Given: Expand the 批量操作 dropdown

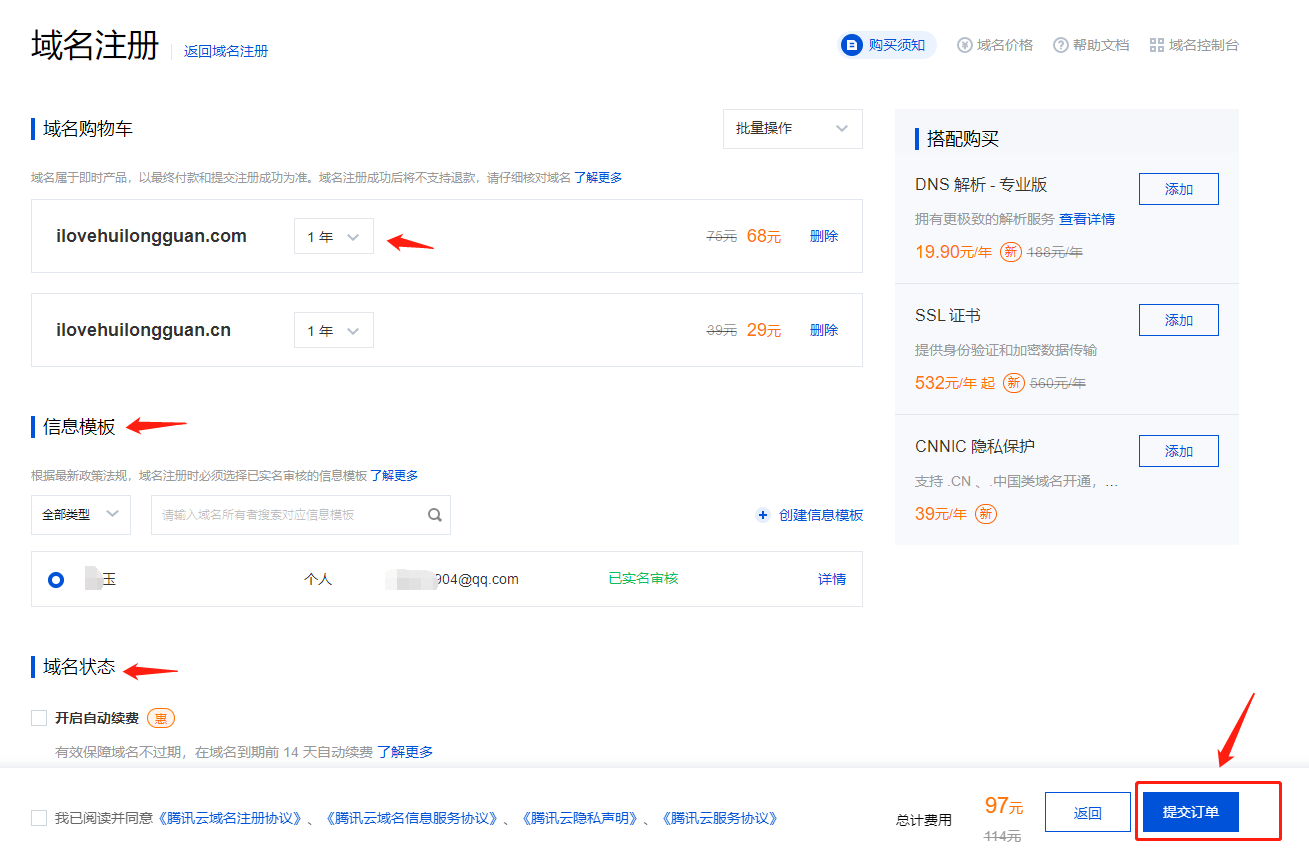Looking at the screenshot, I should (x=792, y=129).
